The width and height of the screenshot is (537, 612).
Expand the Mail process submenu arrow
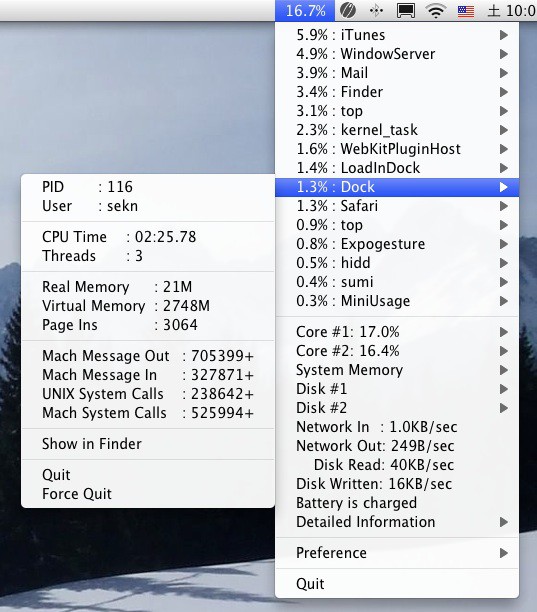(504, 73)
